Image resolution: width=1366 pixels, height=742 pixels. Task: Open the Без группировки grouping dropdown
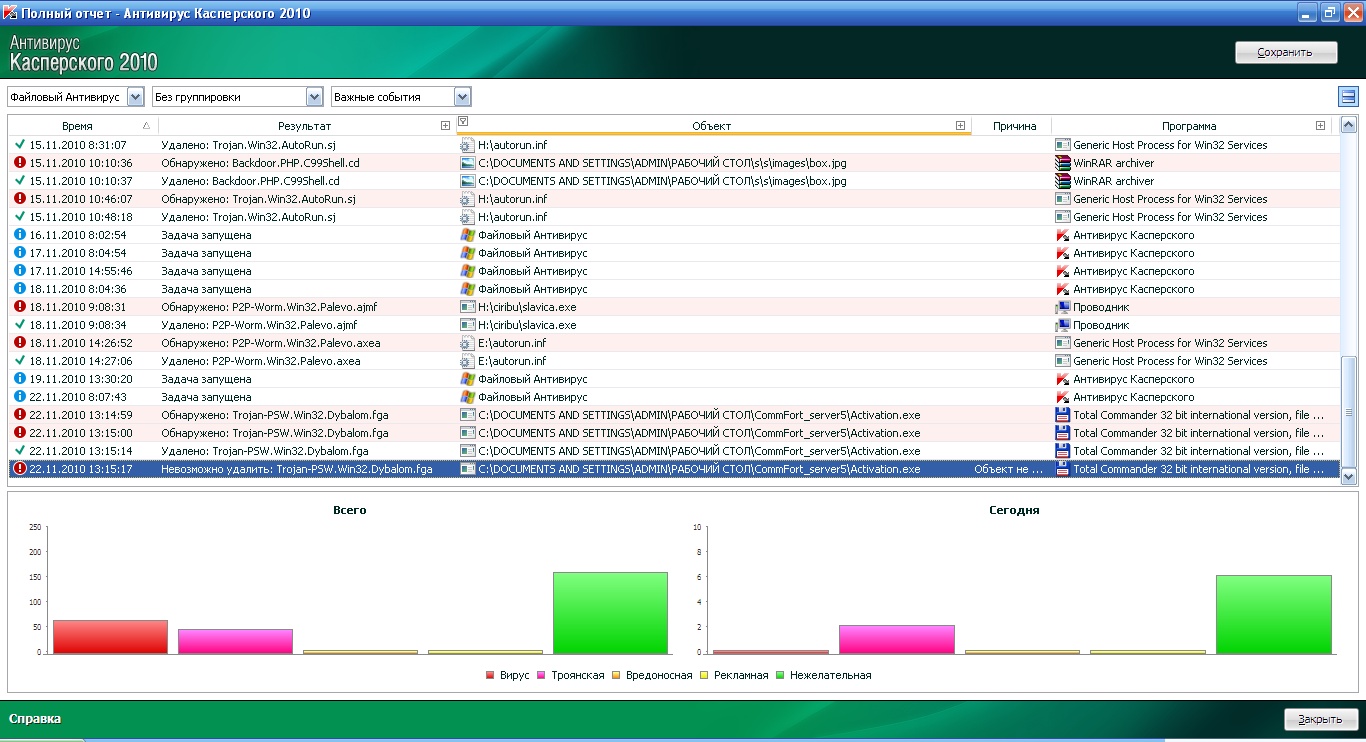314,97
